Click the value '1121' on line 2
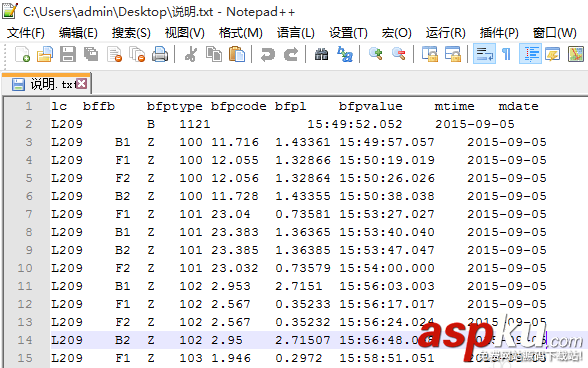This screenshot has height=368, width=588. pyautogui.click(x=195, y=124)
